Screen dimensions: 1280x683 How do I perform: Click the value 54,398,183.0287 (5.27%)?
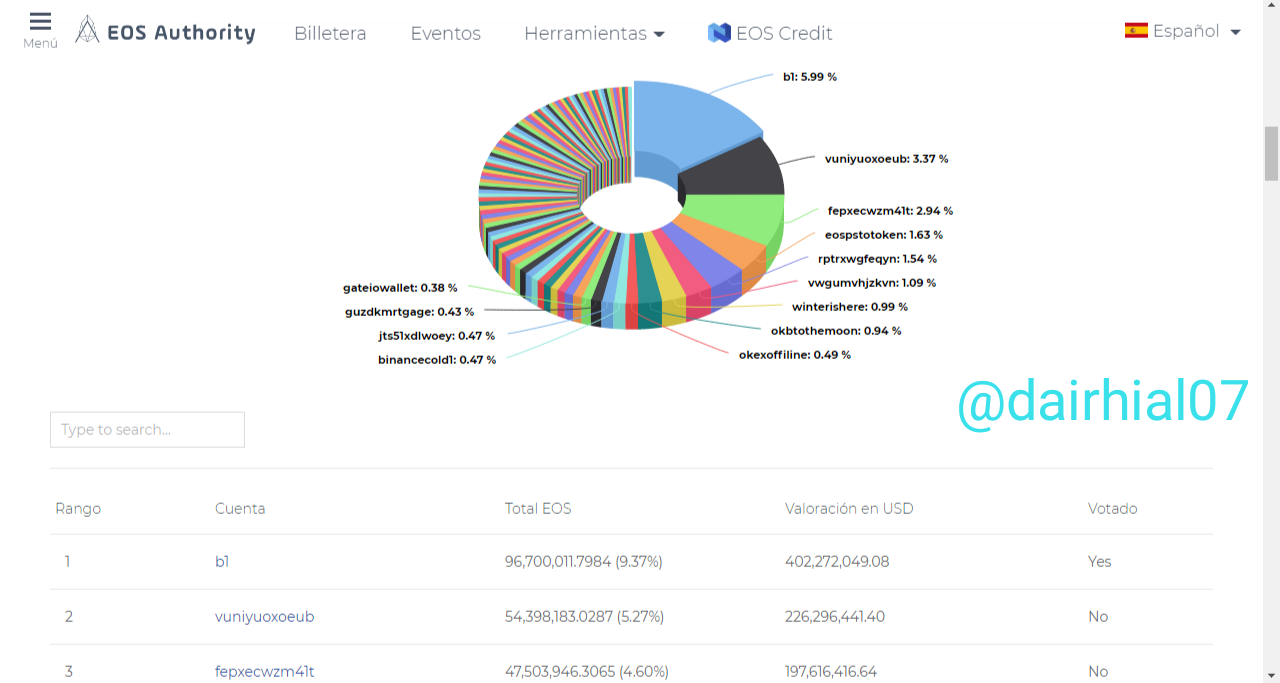(584, 617)
